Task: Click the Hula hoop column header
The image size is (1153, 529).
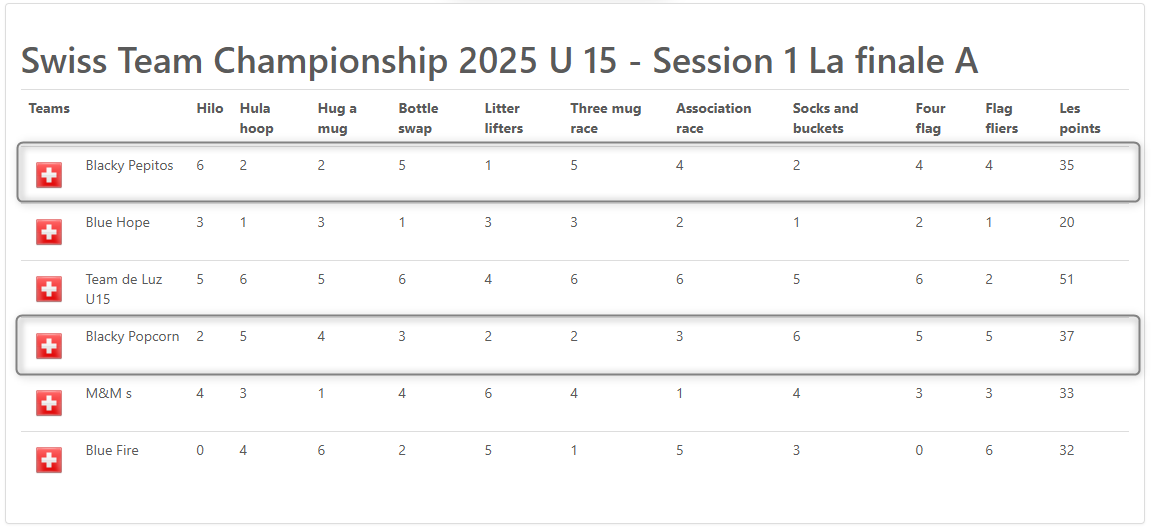Action: [x=257, y=118]
